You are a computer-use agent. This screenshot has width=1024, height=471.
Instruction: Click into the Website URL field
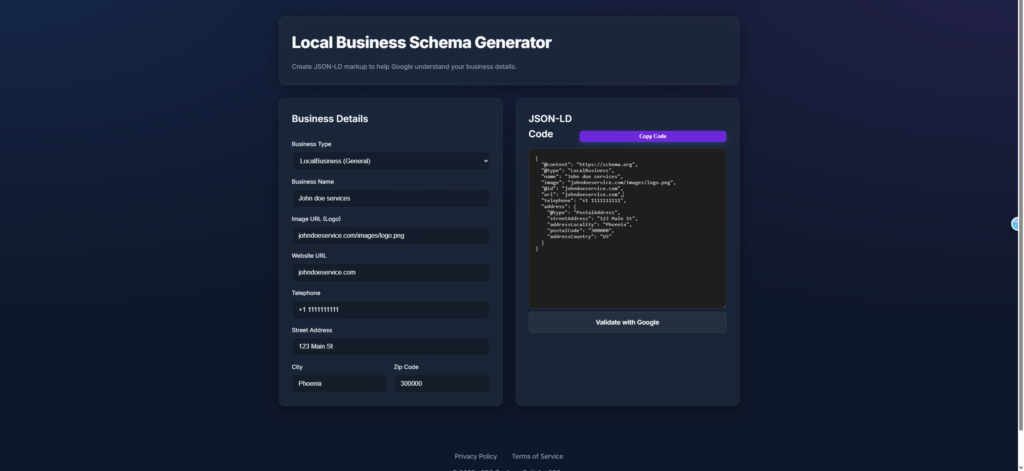click(390, 272)
